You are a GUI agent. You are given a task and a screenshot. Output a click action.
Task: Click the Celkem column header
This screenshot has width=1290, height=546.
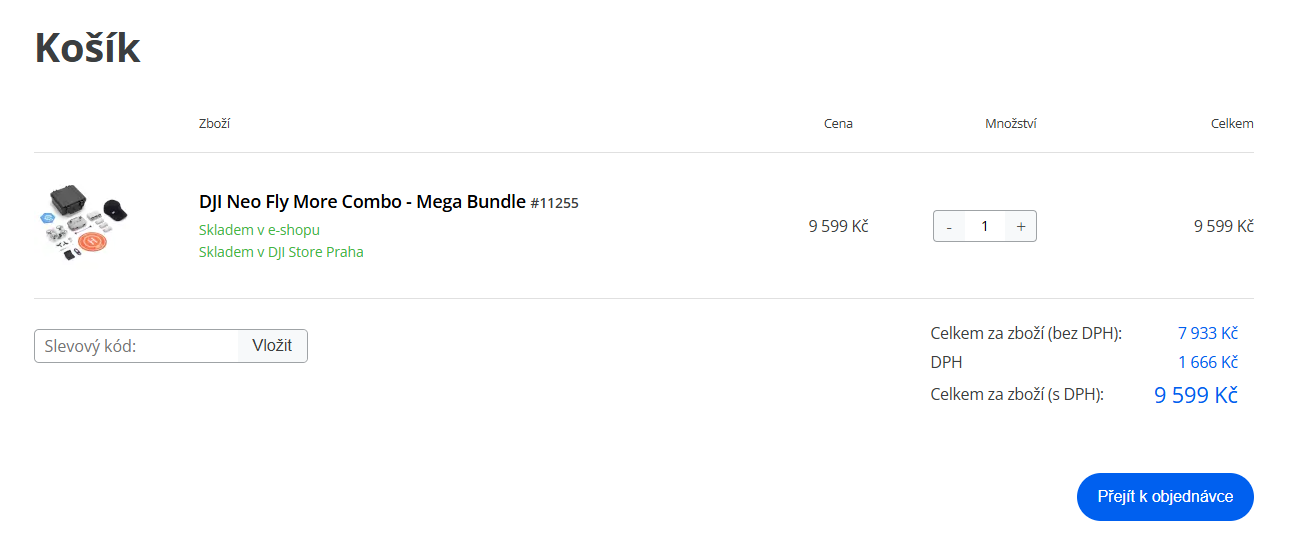(1232, 124)
